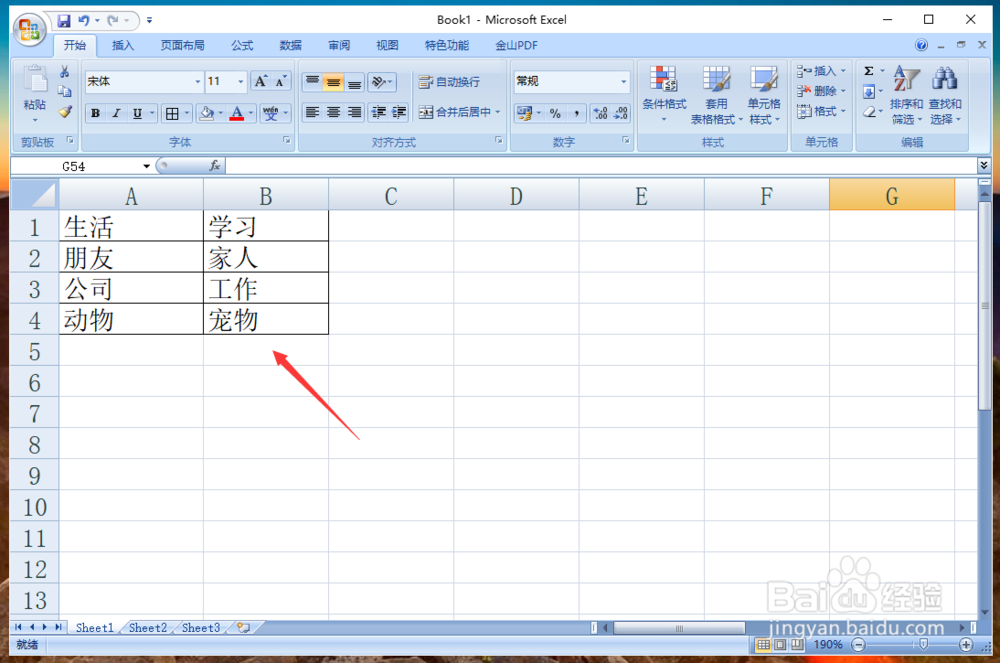Open the text orientation button
1000x663 pixels.
click(x=381, y=82)
